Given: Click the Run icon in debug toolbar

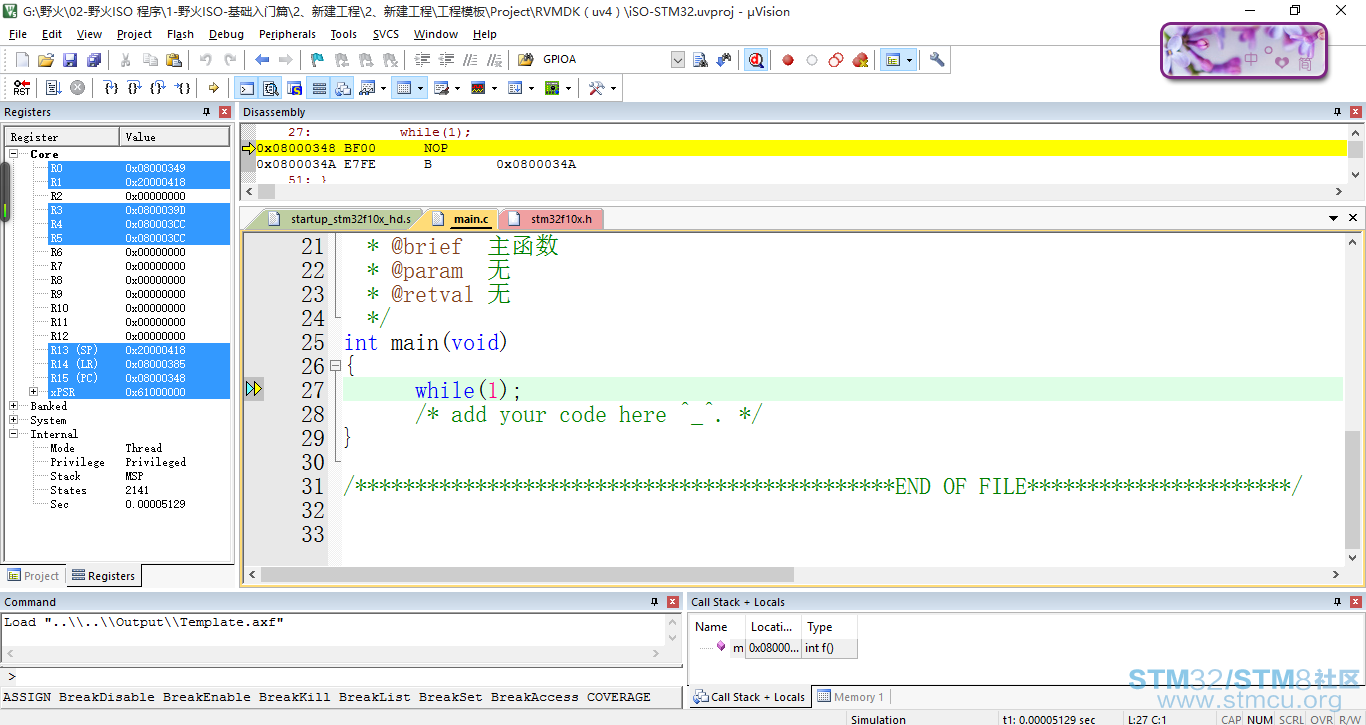Looking at the screenshot, I should (54, 88).
